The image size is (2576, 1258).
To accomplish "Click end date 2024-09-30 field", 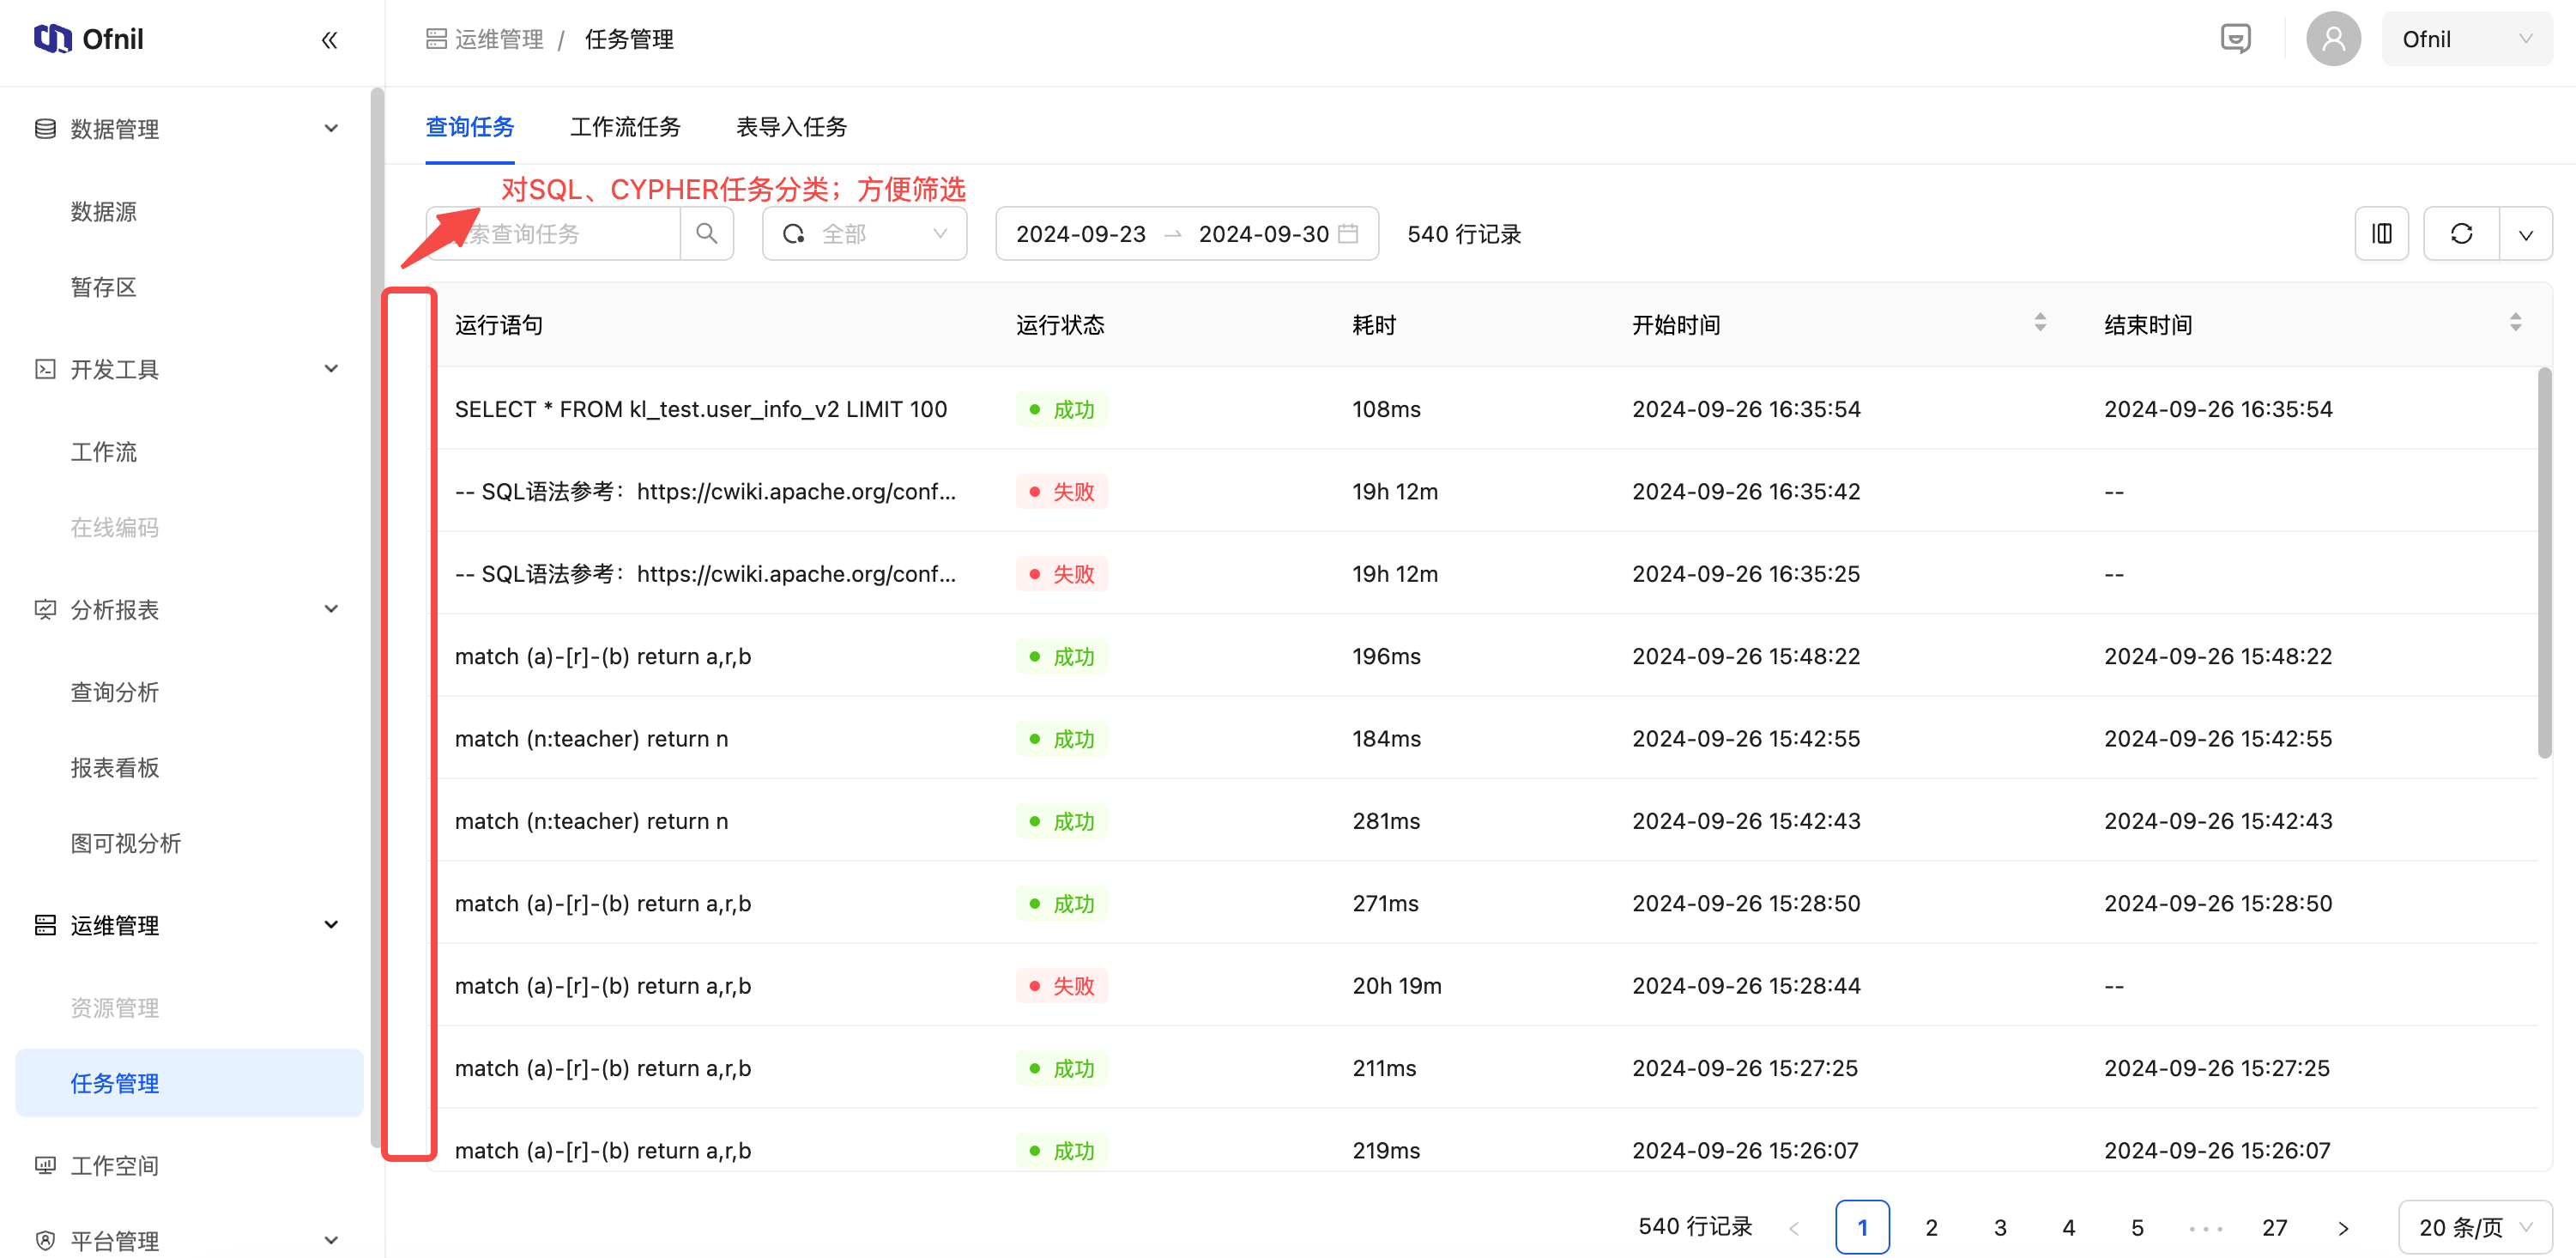I will point(1263,233).
